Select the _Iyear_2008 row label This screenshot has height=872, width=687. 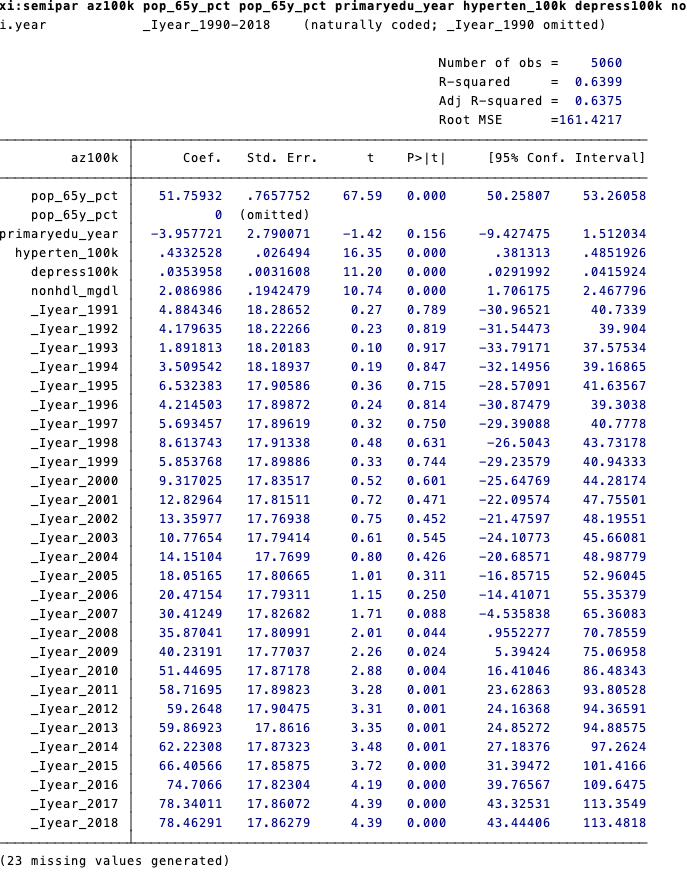click(x=74, y=633)
